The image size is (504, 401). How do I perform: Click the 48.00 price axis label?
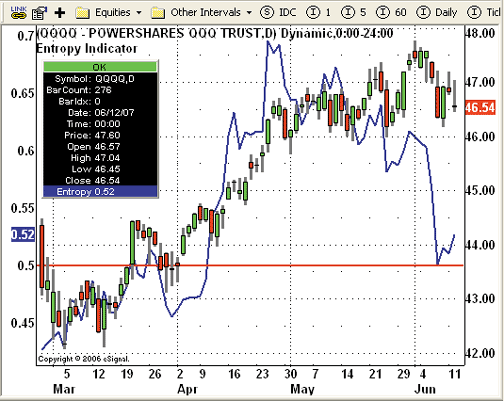point(480,33)
